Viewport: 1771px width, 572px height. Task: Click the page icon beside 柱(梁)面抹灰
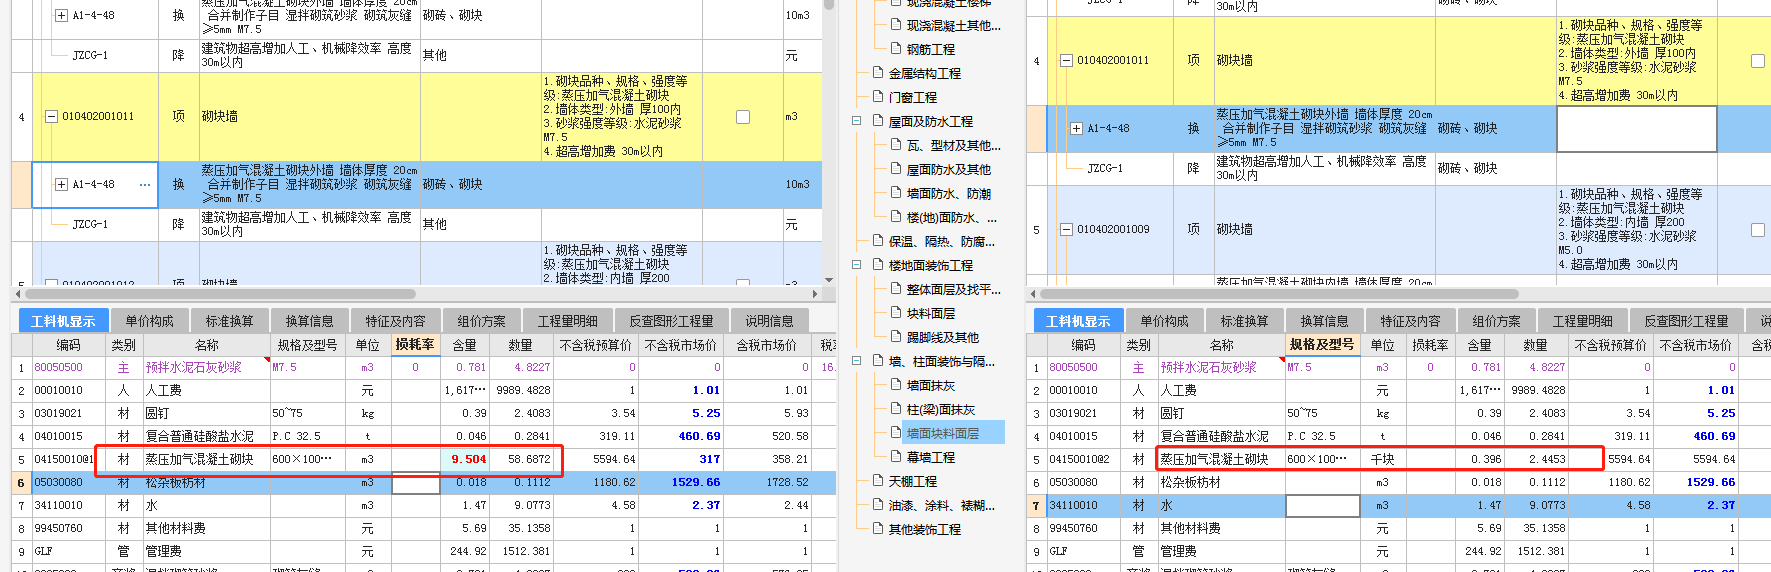click(x=896, y=408)
